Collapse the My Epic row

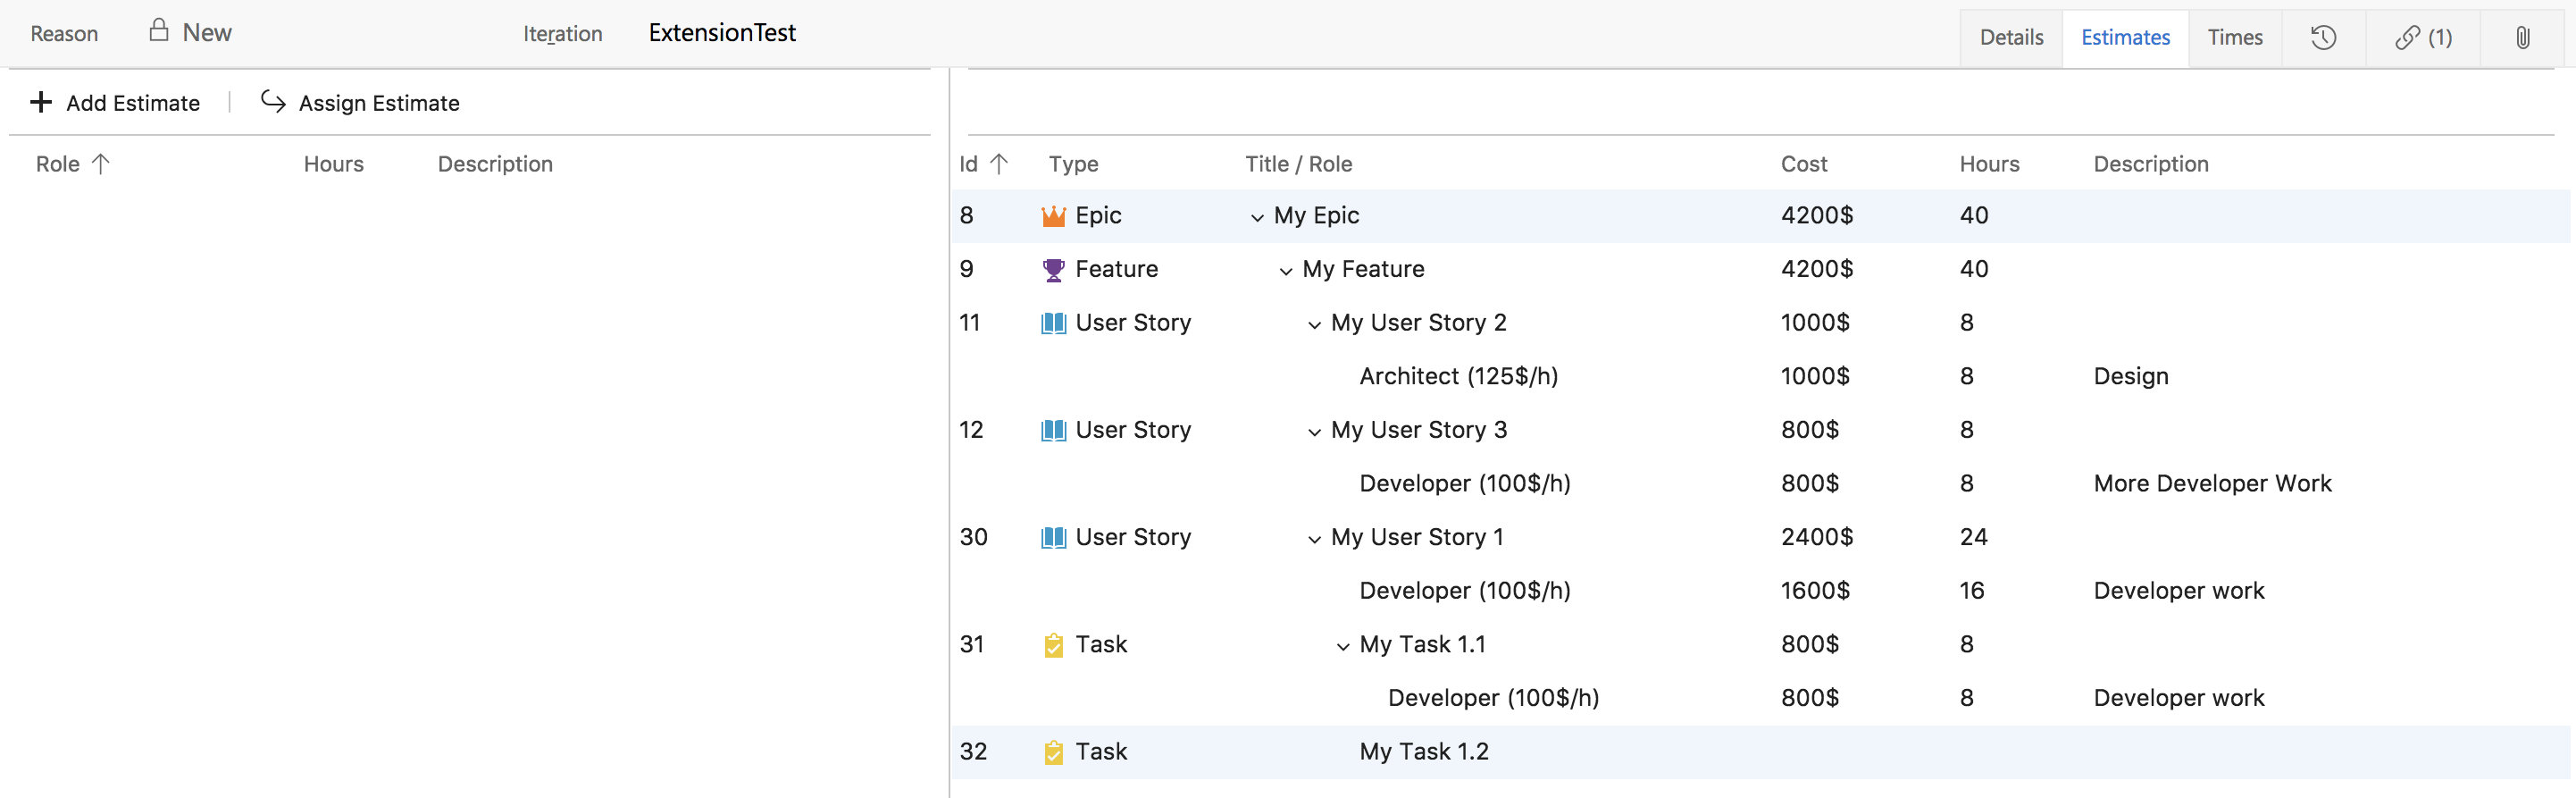click(x=1257, y=217)
